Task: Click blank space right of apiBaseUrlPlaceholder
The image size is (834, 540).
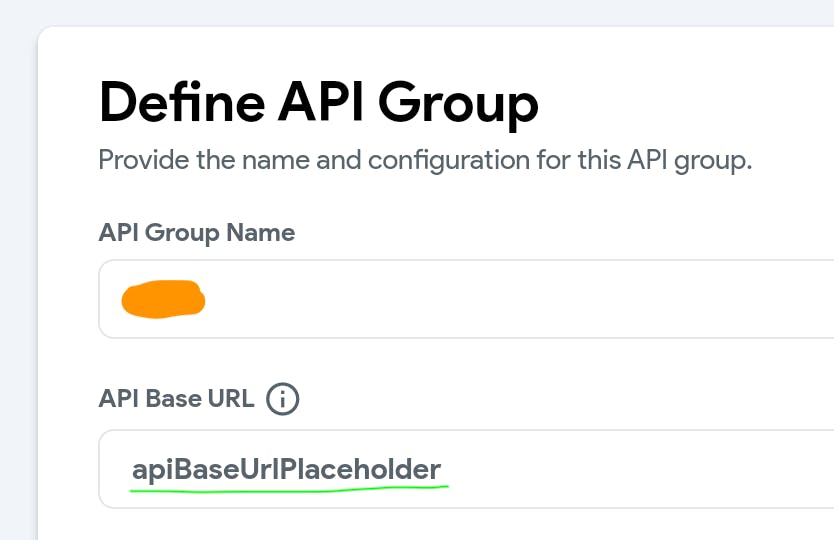Action: 640,469
